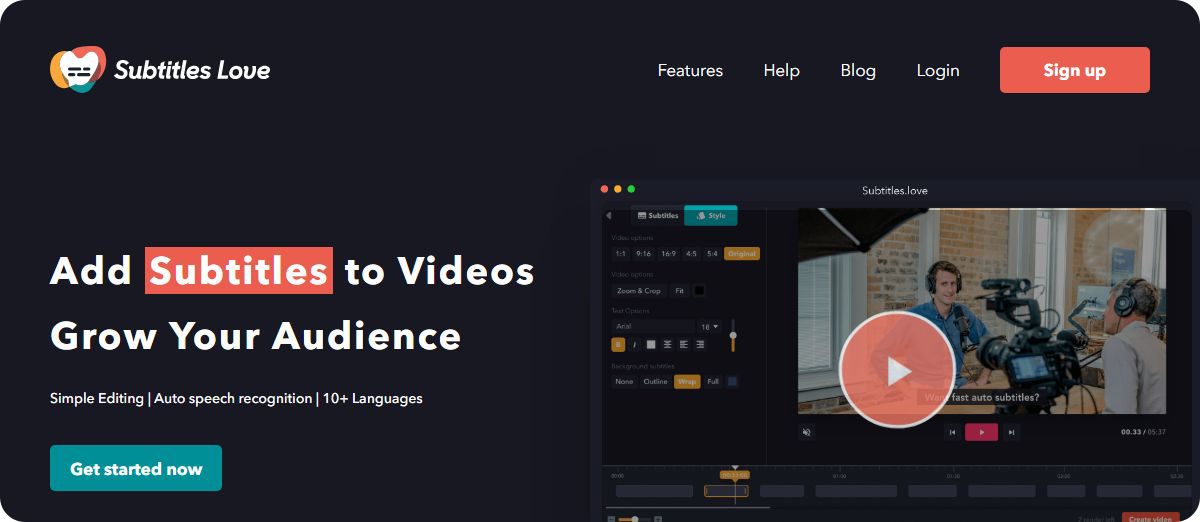Go to the Blog
This screenshot has width=1200, height=522.
pyautogui.click(x=858, y=70)
